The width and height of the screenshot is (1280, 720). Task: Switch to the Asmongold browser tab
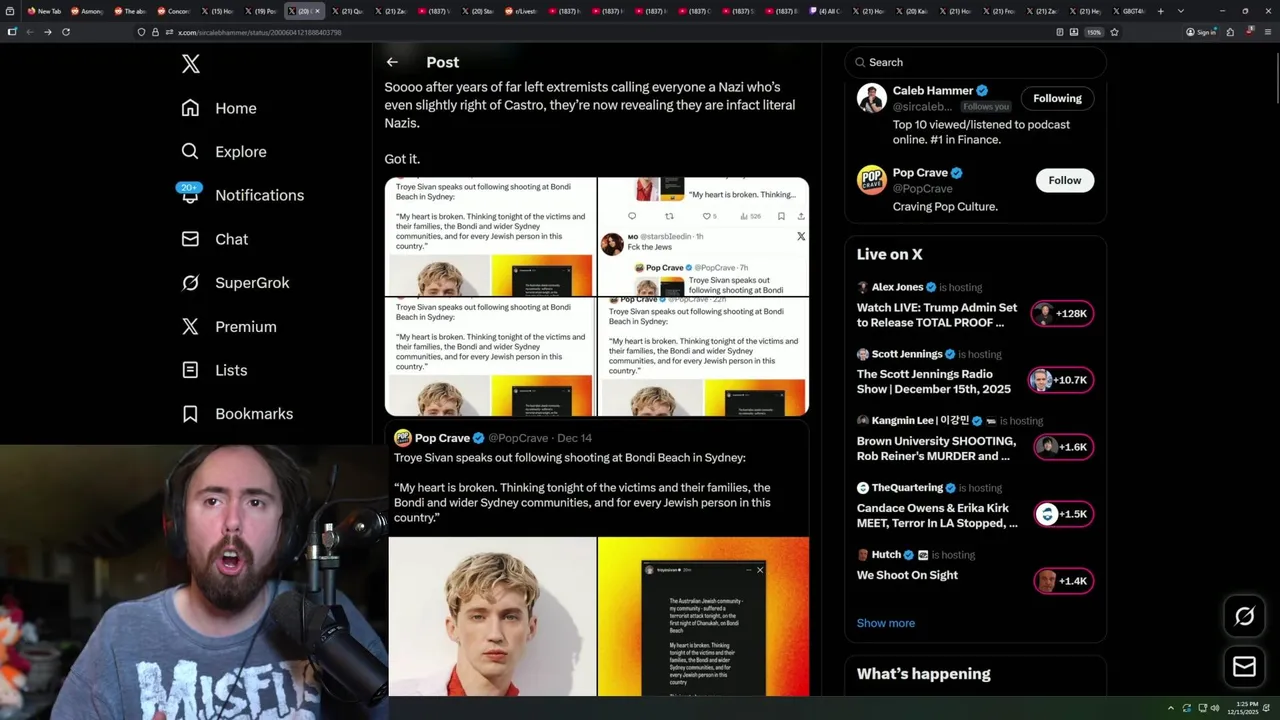(x=86, y=11)
